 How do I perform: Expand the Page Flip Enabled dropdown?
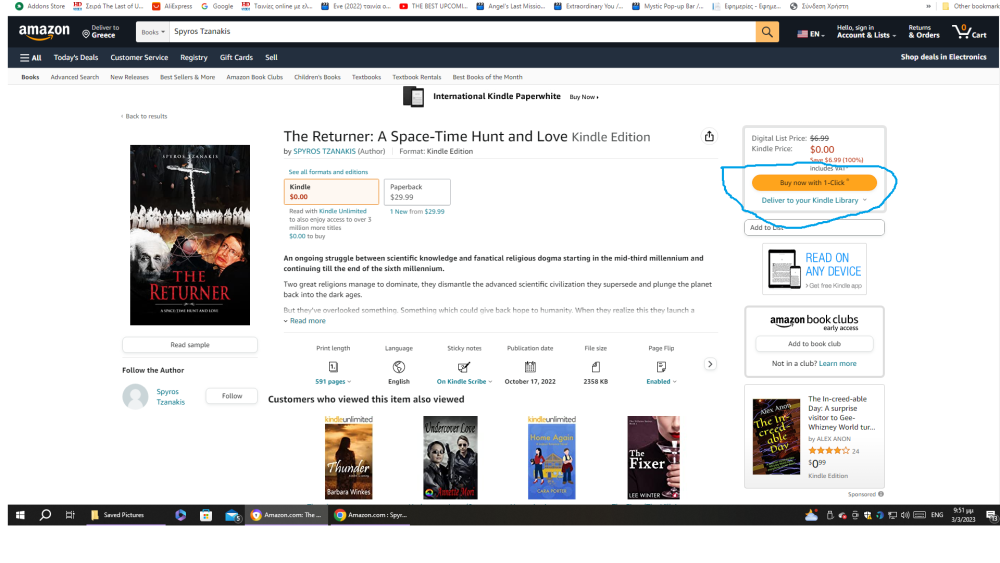click(661, 381)
